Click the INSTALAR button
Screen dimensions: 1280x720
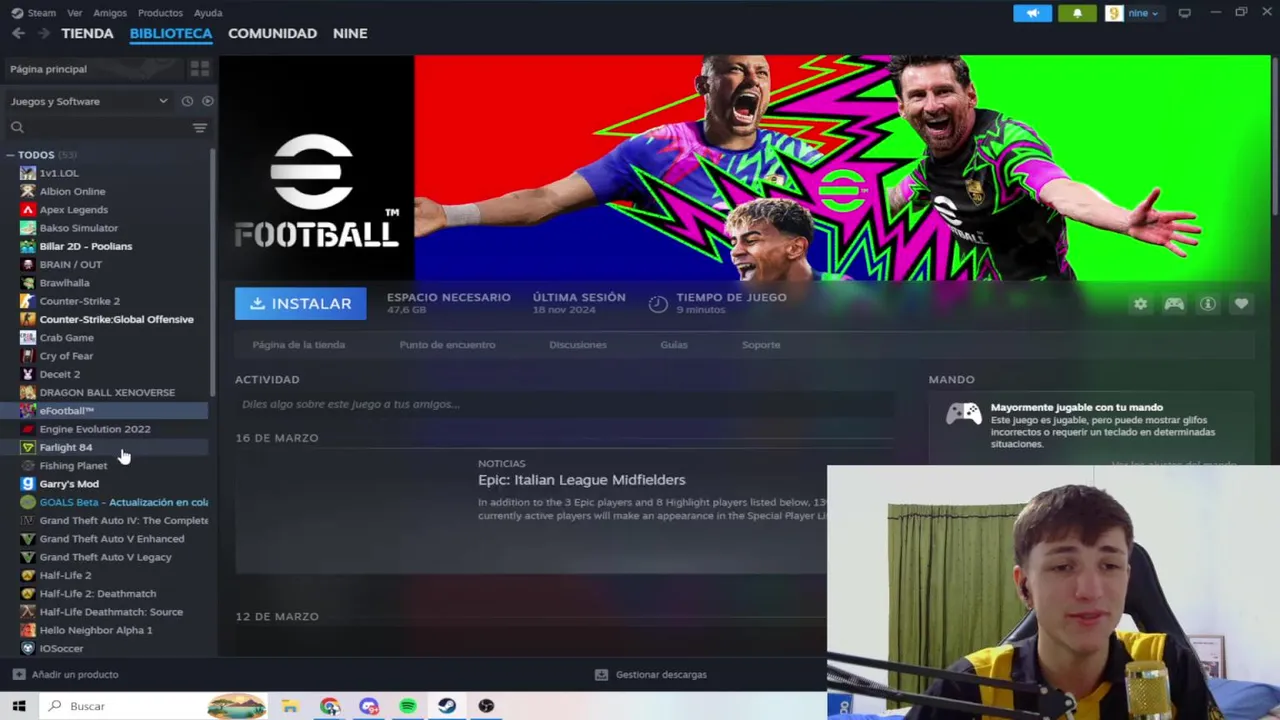300,304
